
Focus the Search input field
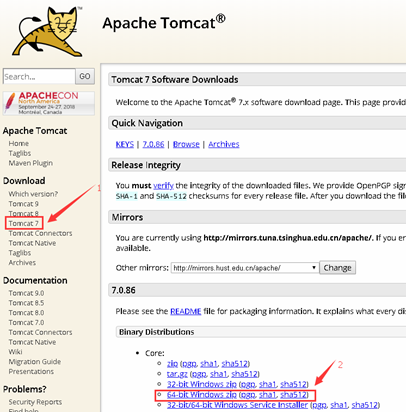[39, 76]
